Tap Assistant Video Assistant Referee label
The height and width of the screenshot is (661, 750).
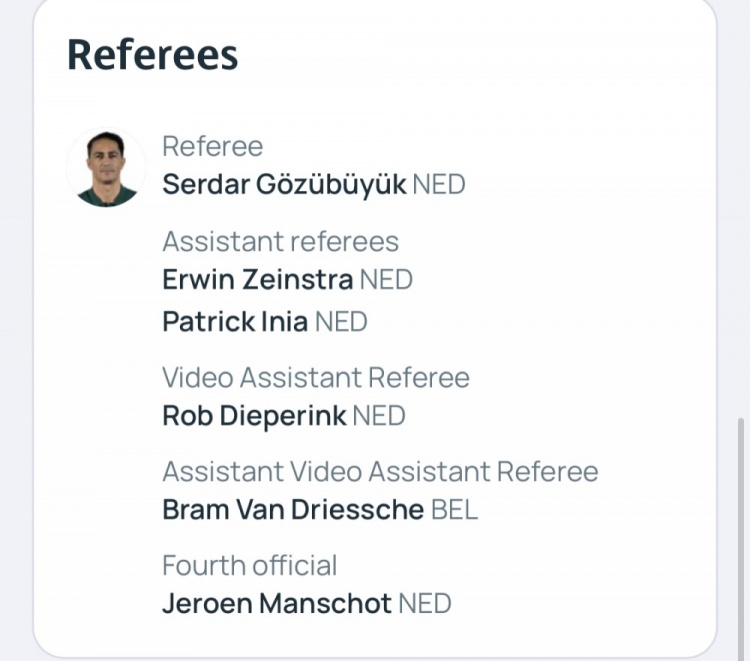380,472
